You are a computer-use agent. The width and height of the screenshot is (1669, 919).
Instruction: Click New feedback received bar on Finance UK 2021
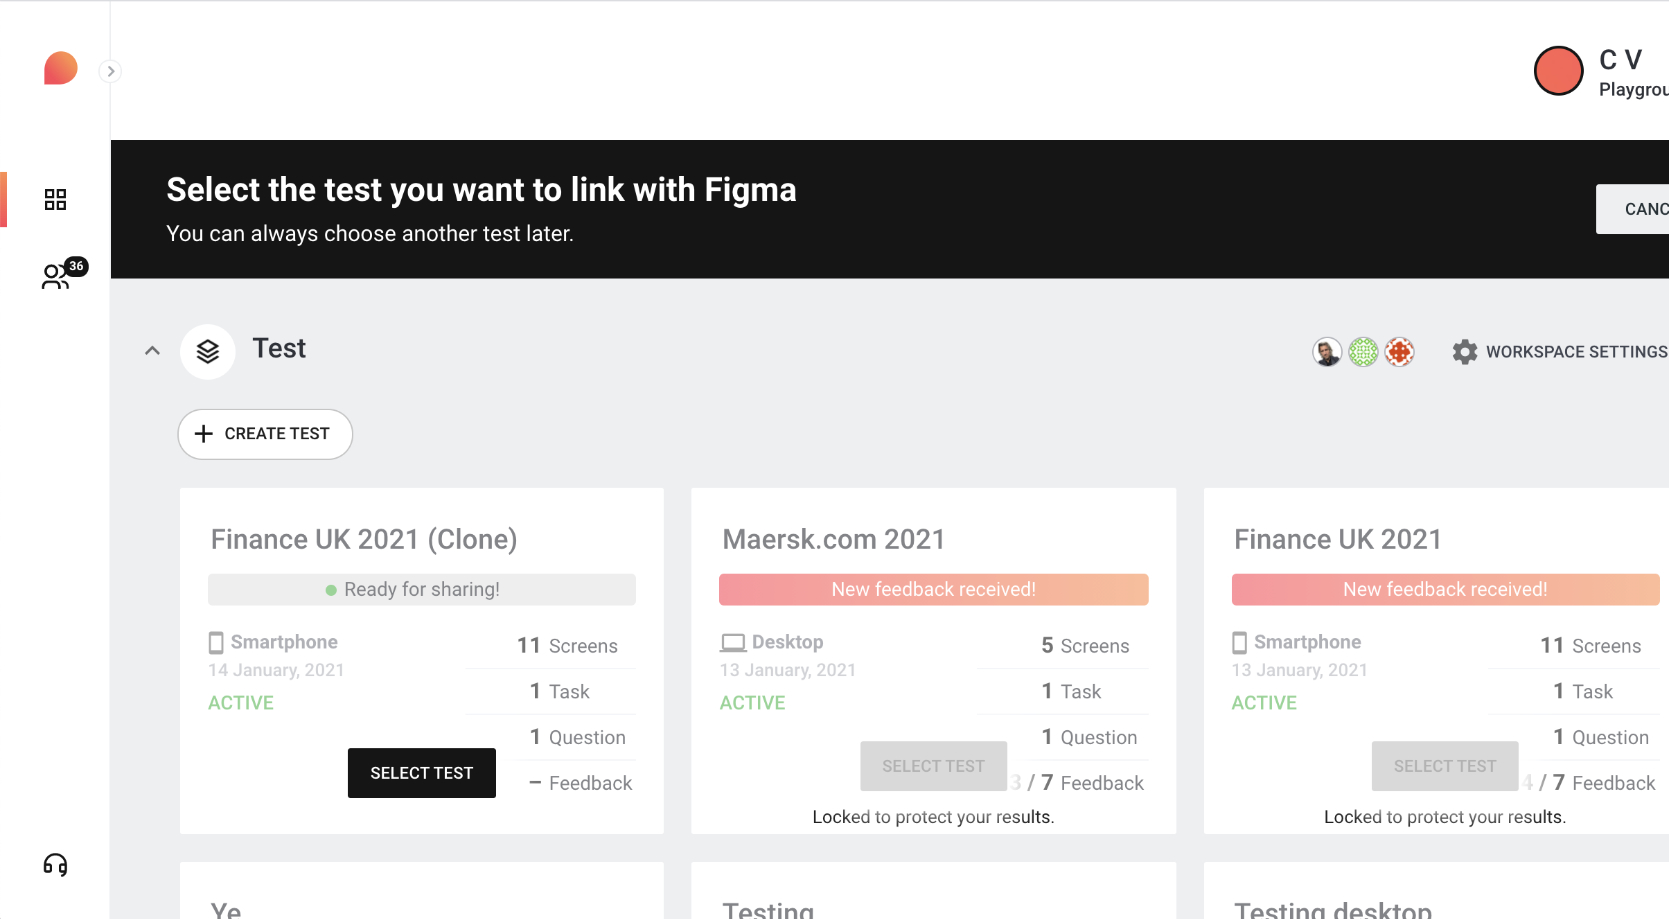(x=1445, y=590)
